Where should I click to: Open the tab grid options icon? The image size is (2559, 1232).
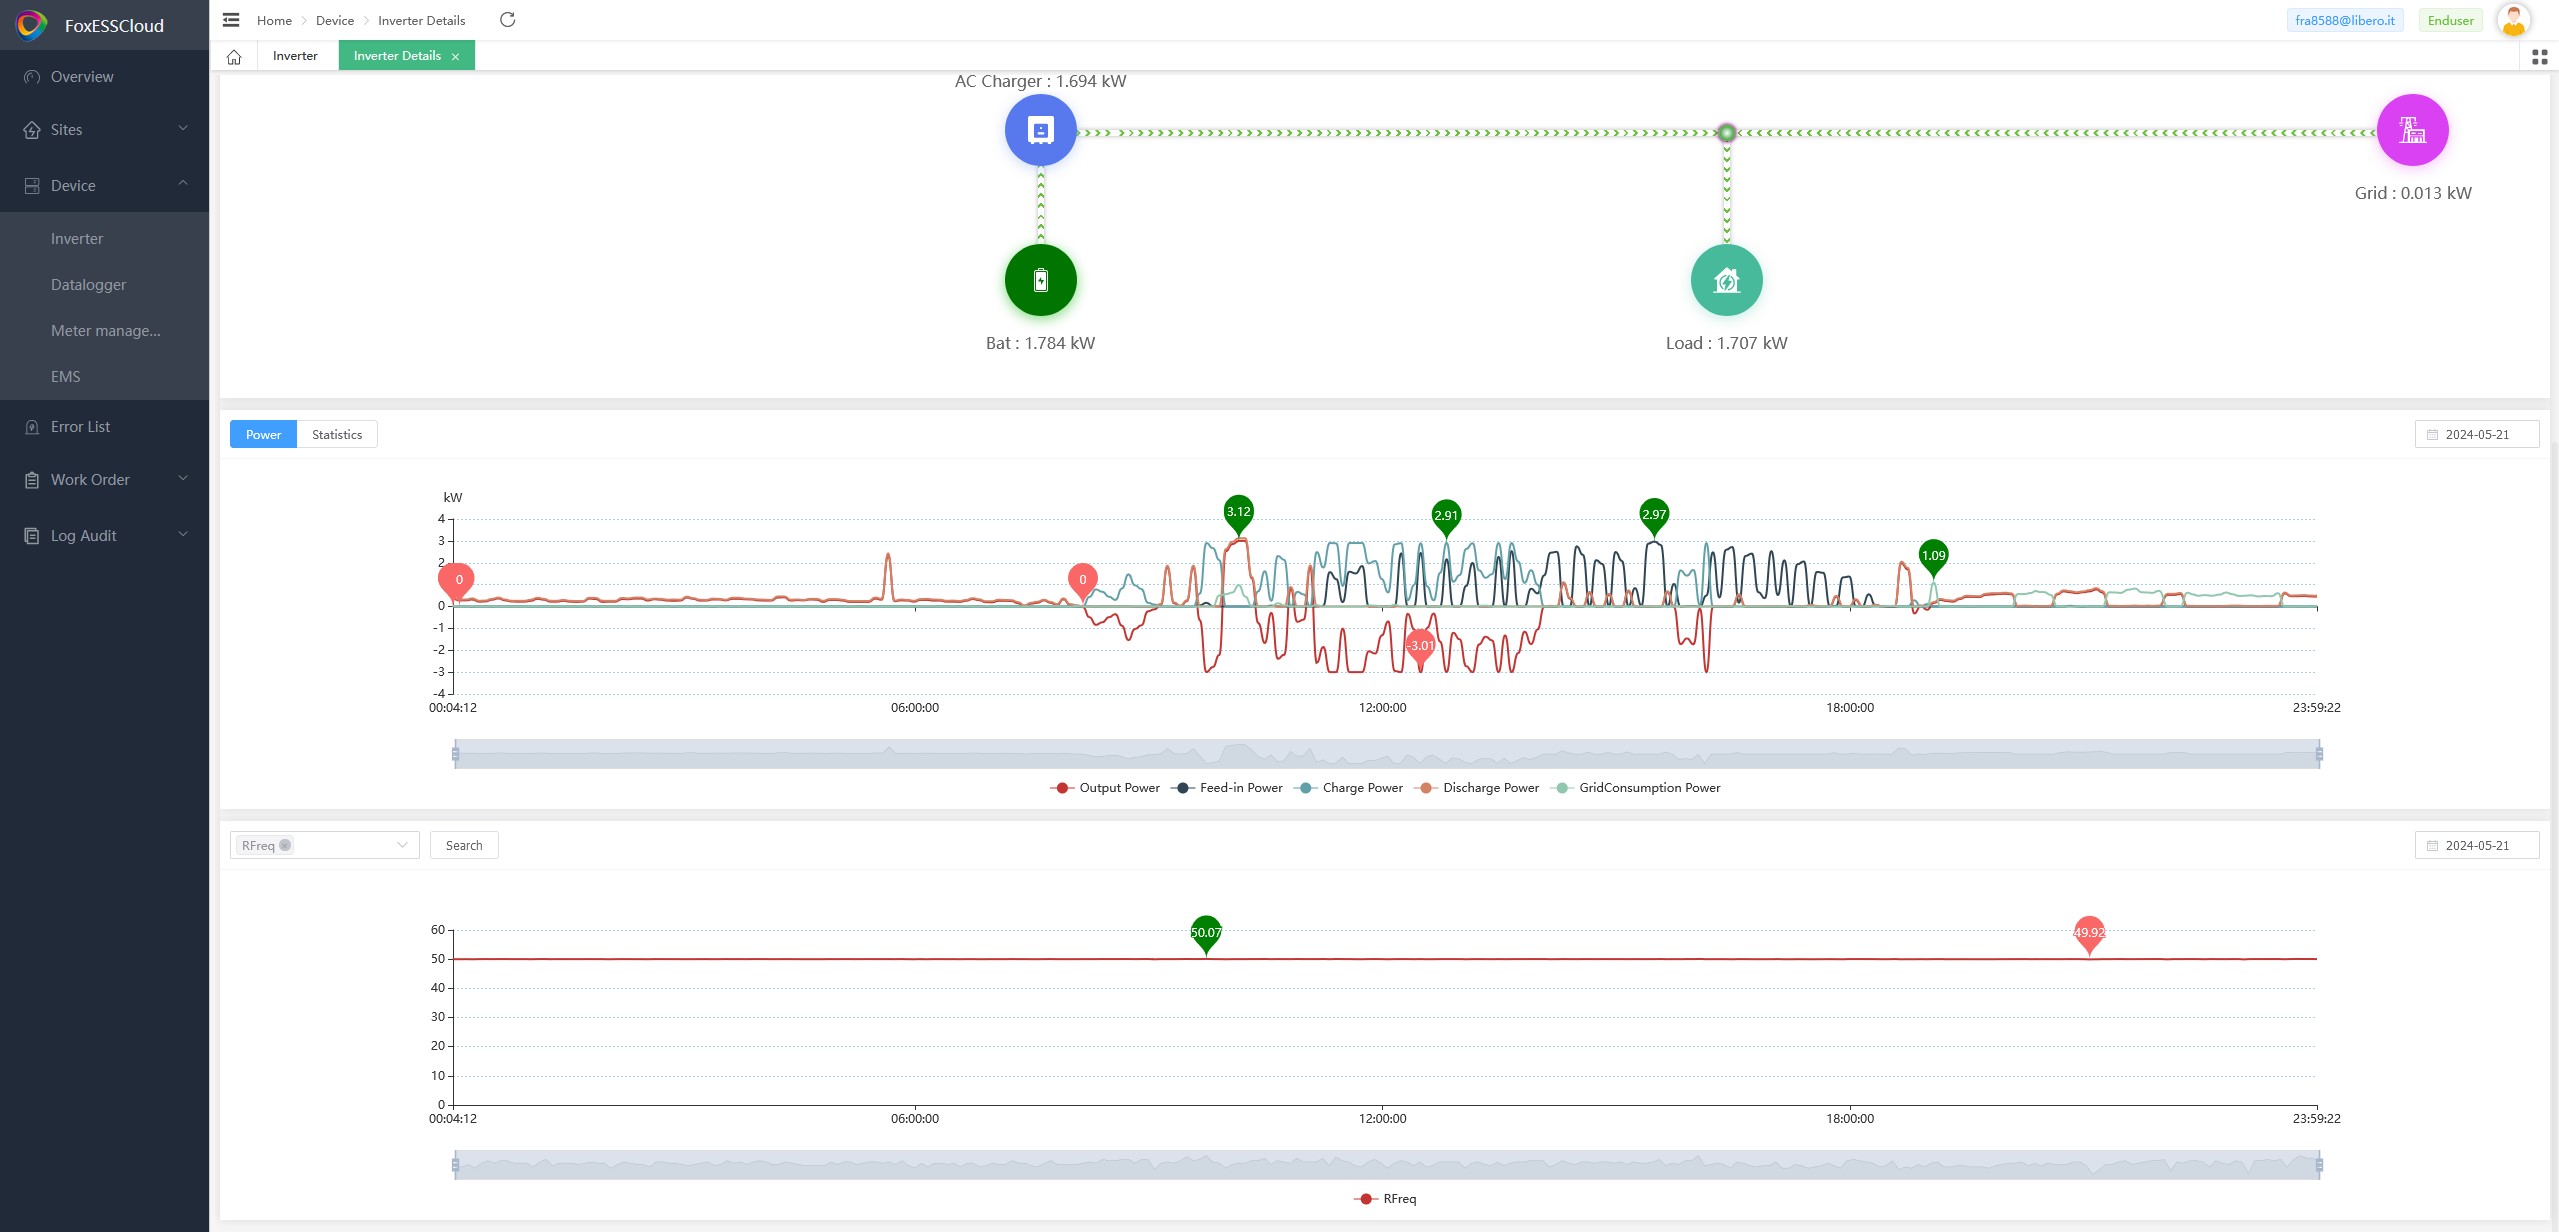click(2539, 57)
